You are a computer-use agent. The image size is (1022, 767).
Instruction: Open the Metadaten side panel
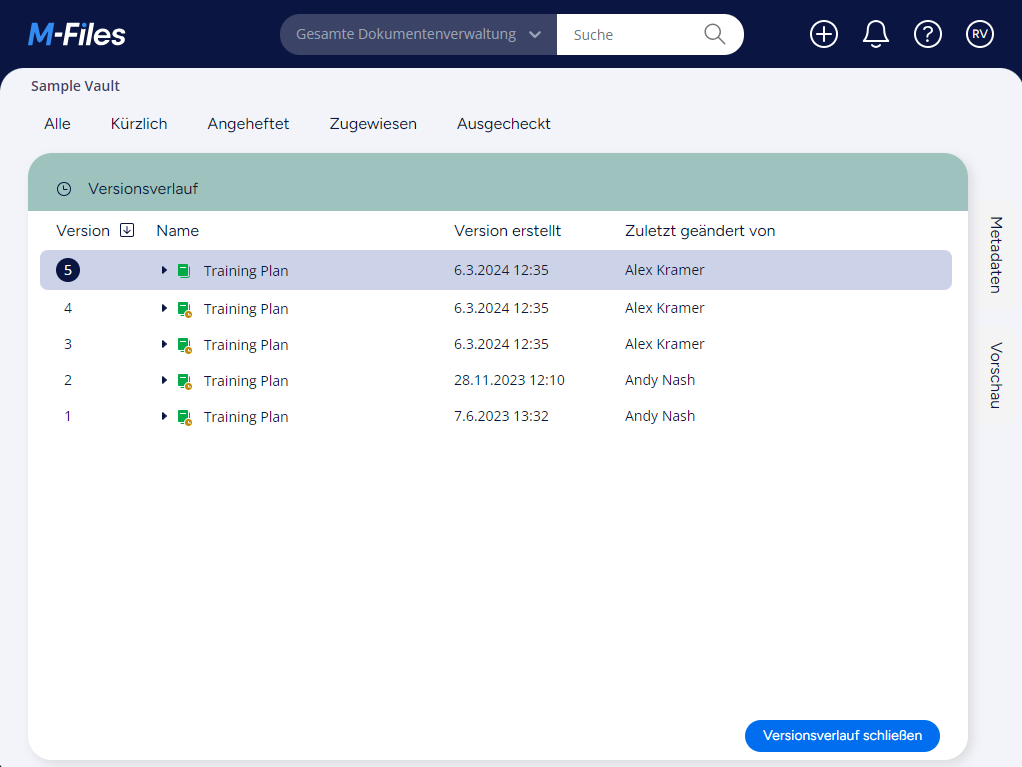coord(995,254)
